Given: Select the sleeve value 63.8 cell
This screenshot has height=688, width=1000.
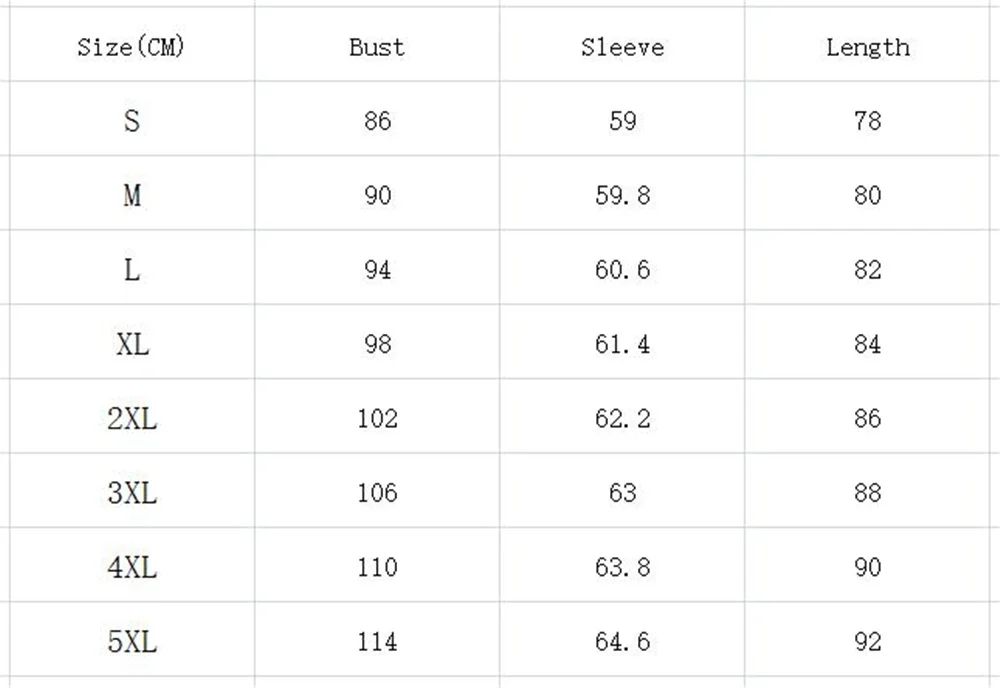Looking at the screenshot, I should [x=622, y=567].
